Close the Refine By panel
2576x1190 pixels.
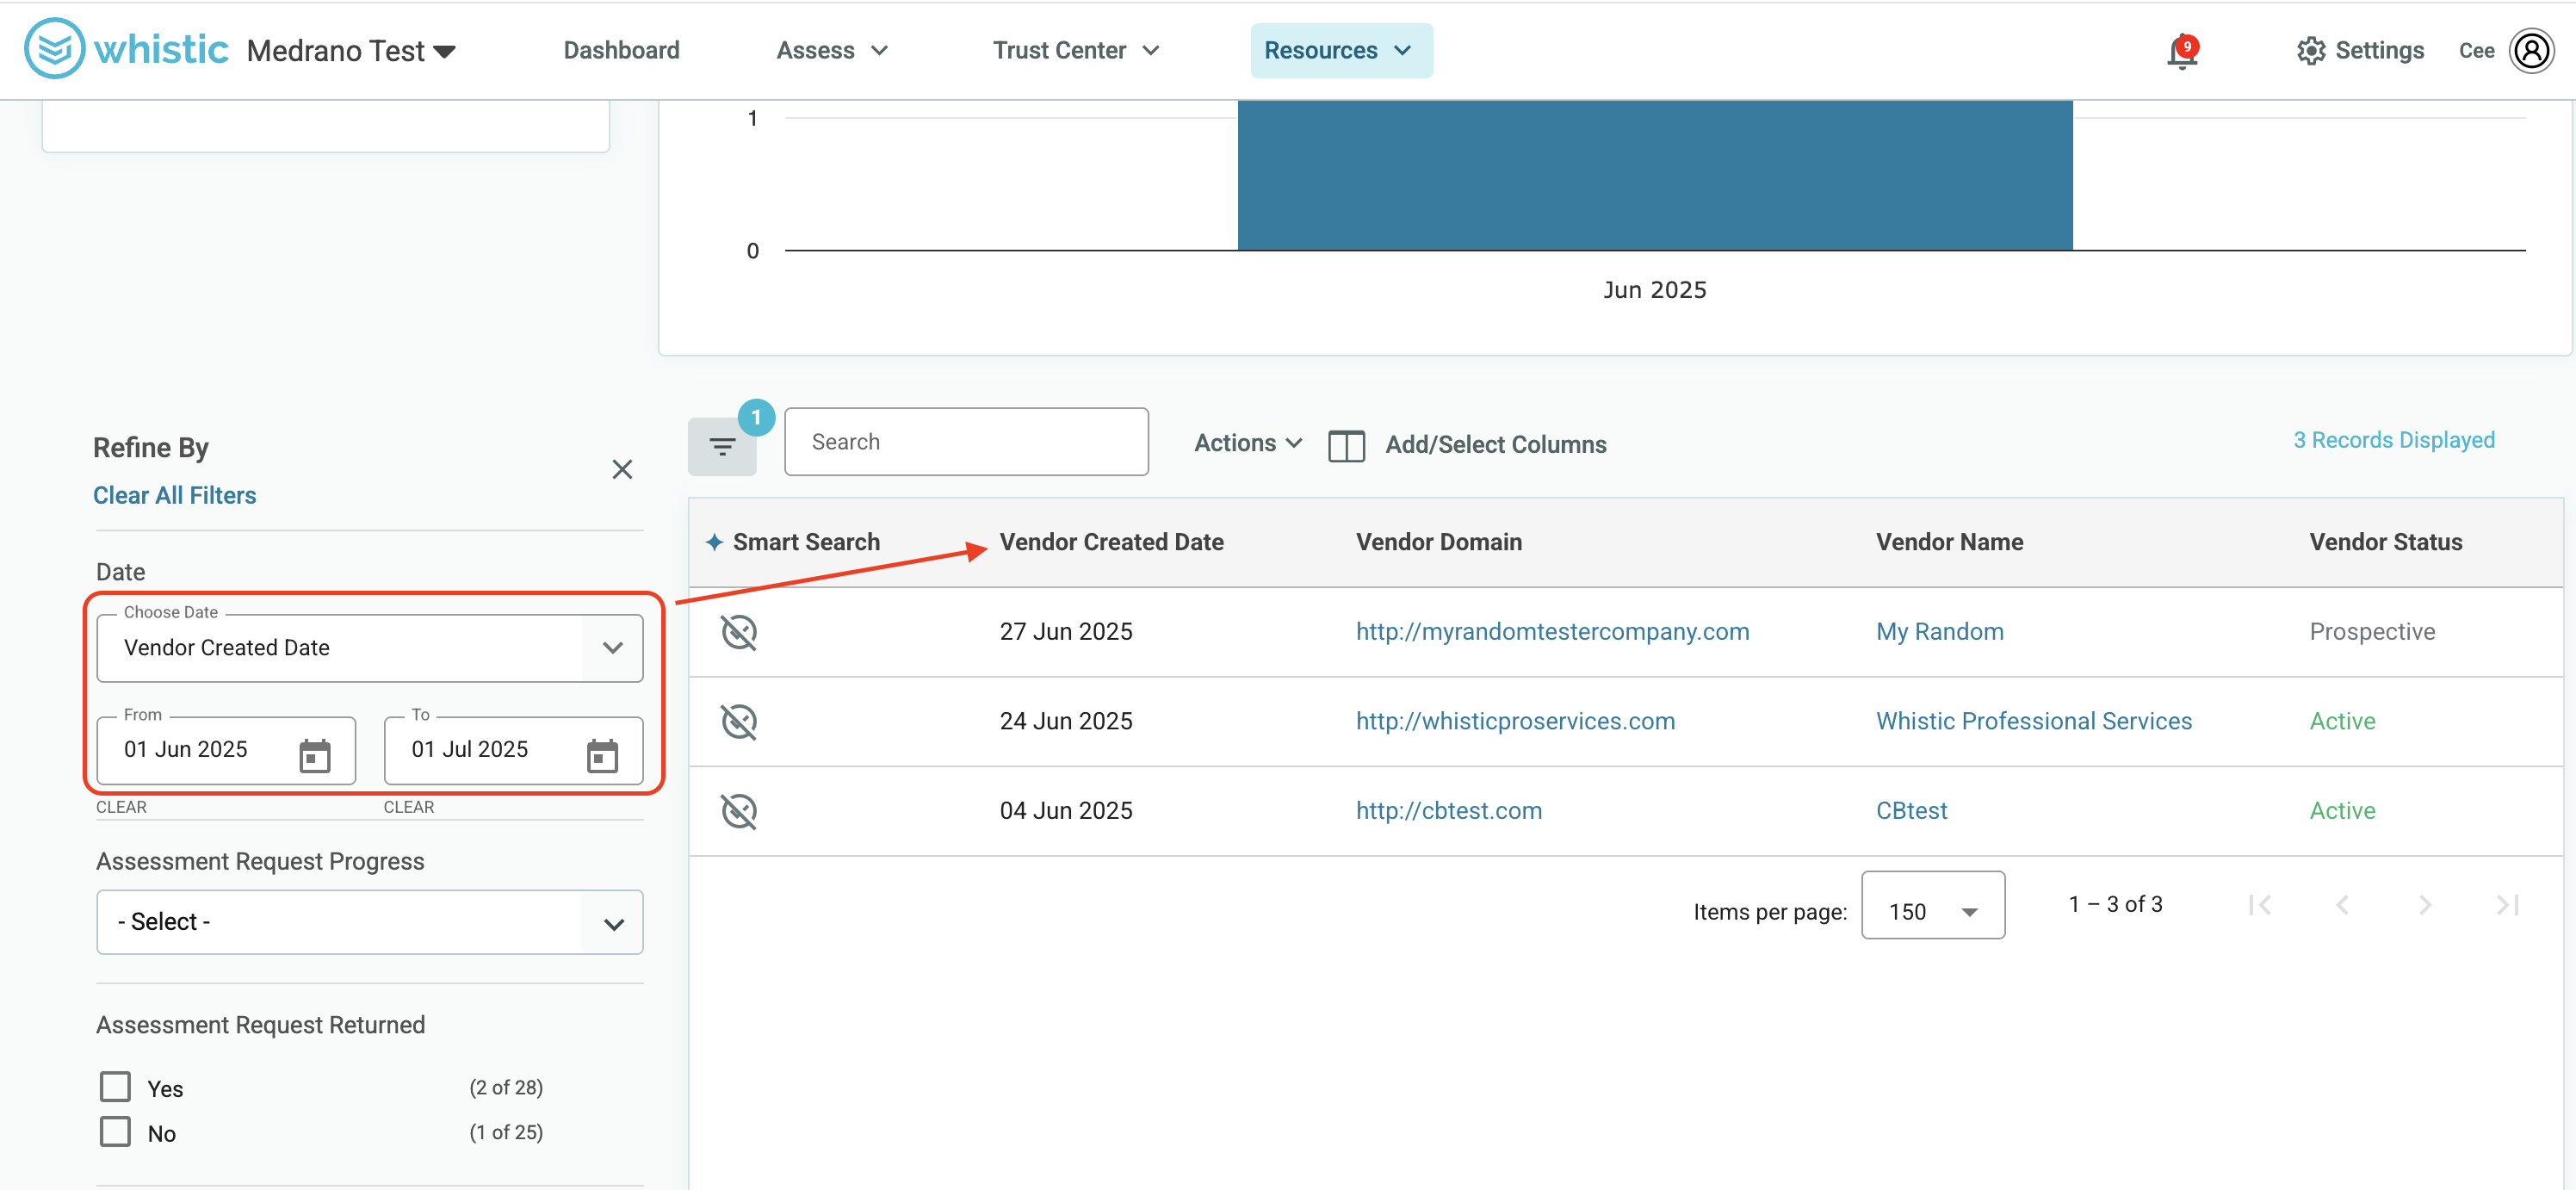[622, 469]
